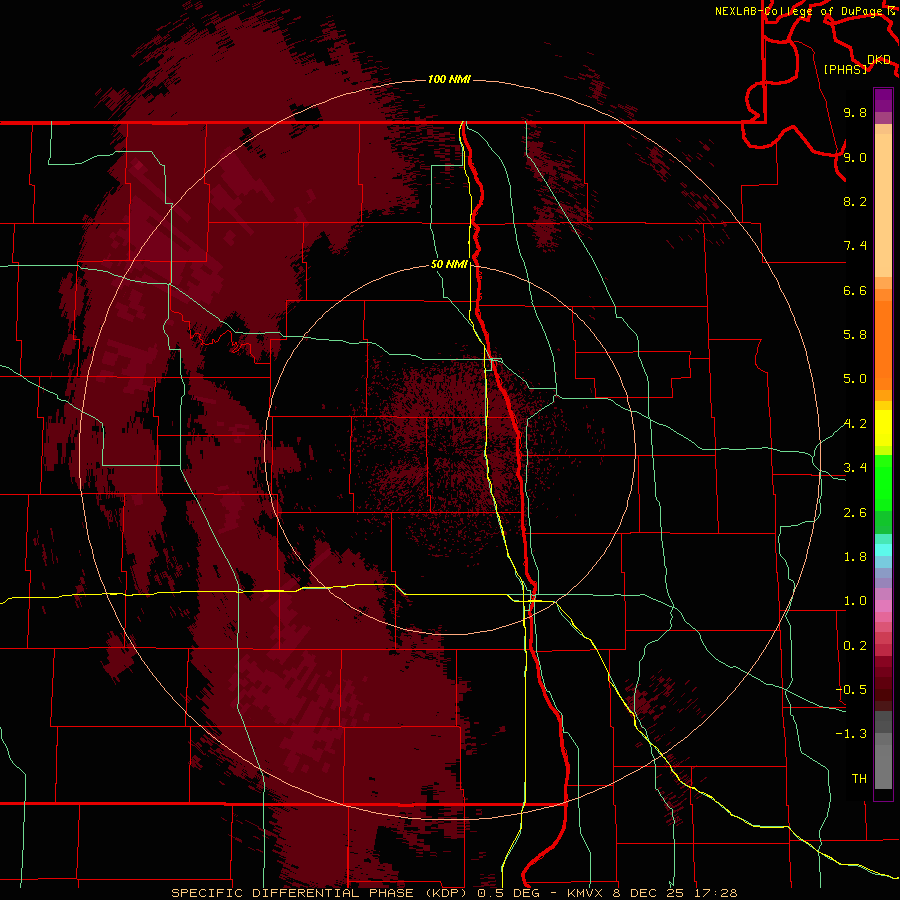Click the small arrow icon after DuPage
900x900 pixels.
[891, 10]
